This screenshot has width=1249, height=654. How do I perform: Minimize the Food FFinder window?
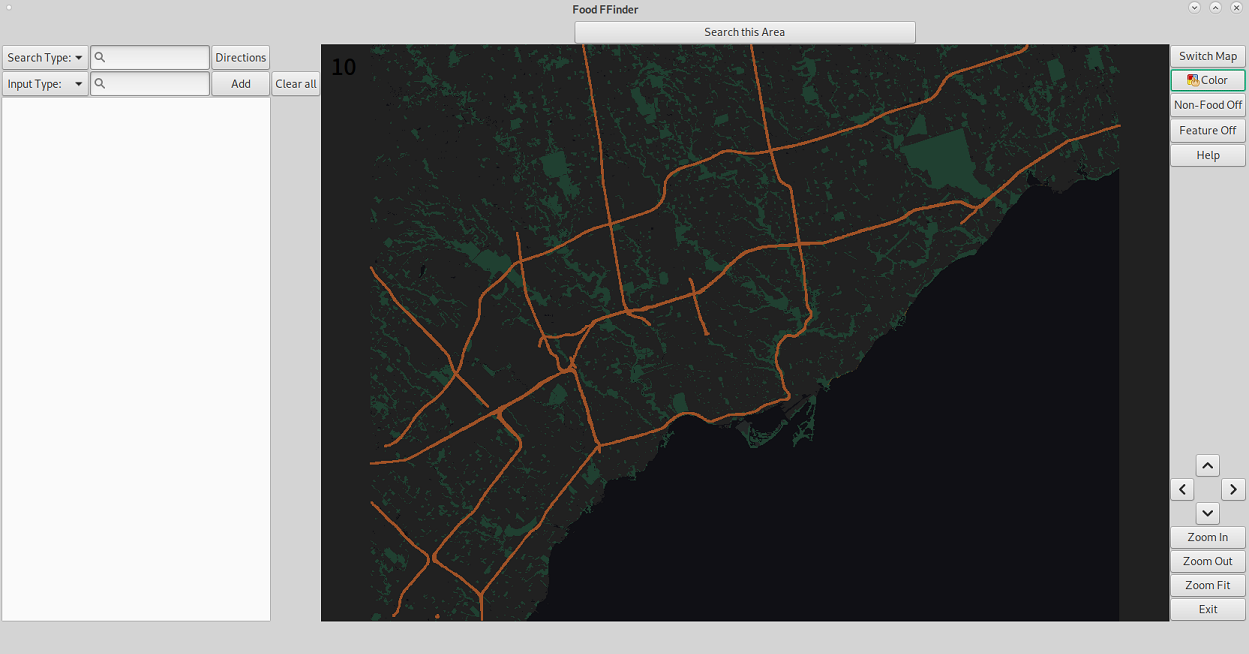(x=1194, y=7)
